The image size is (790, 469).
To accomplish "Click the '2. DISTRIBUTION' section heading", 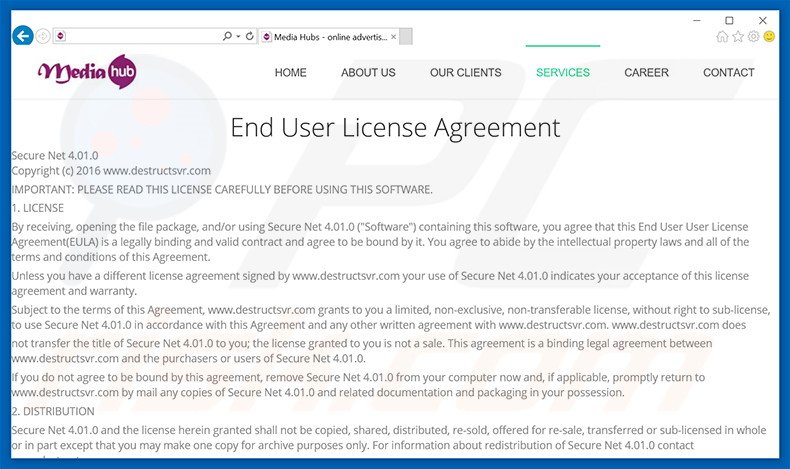I will click(53, 411).
